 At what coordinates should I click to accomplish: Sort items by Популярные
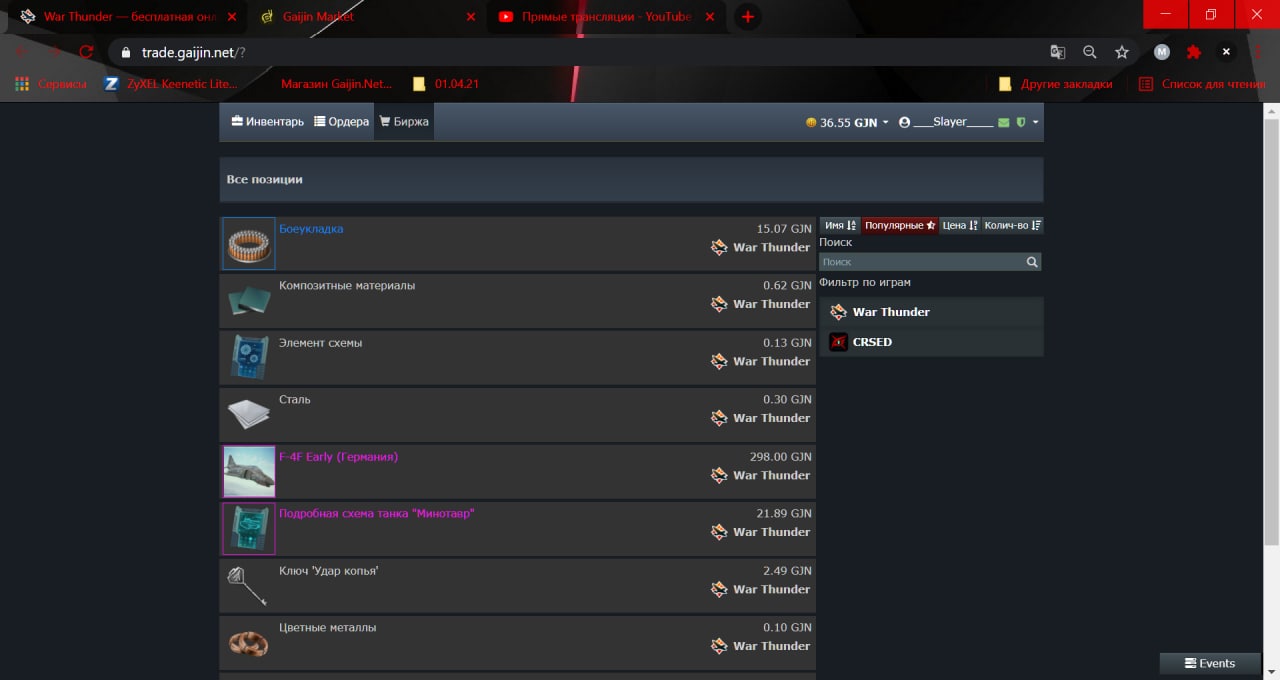(900, 225)
